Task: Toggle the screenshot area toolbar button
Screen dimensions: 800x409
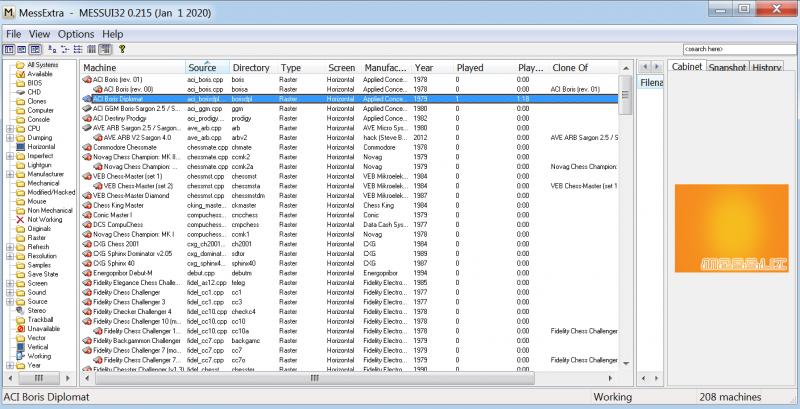Action: tap(21, 48)
